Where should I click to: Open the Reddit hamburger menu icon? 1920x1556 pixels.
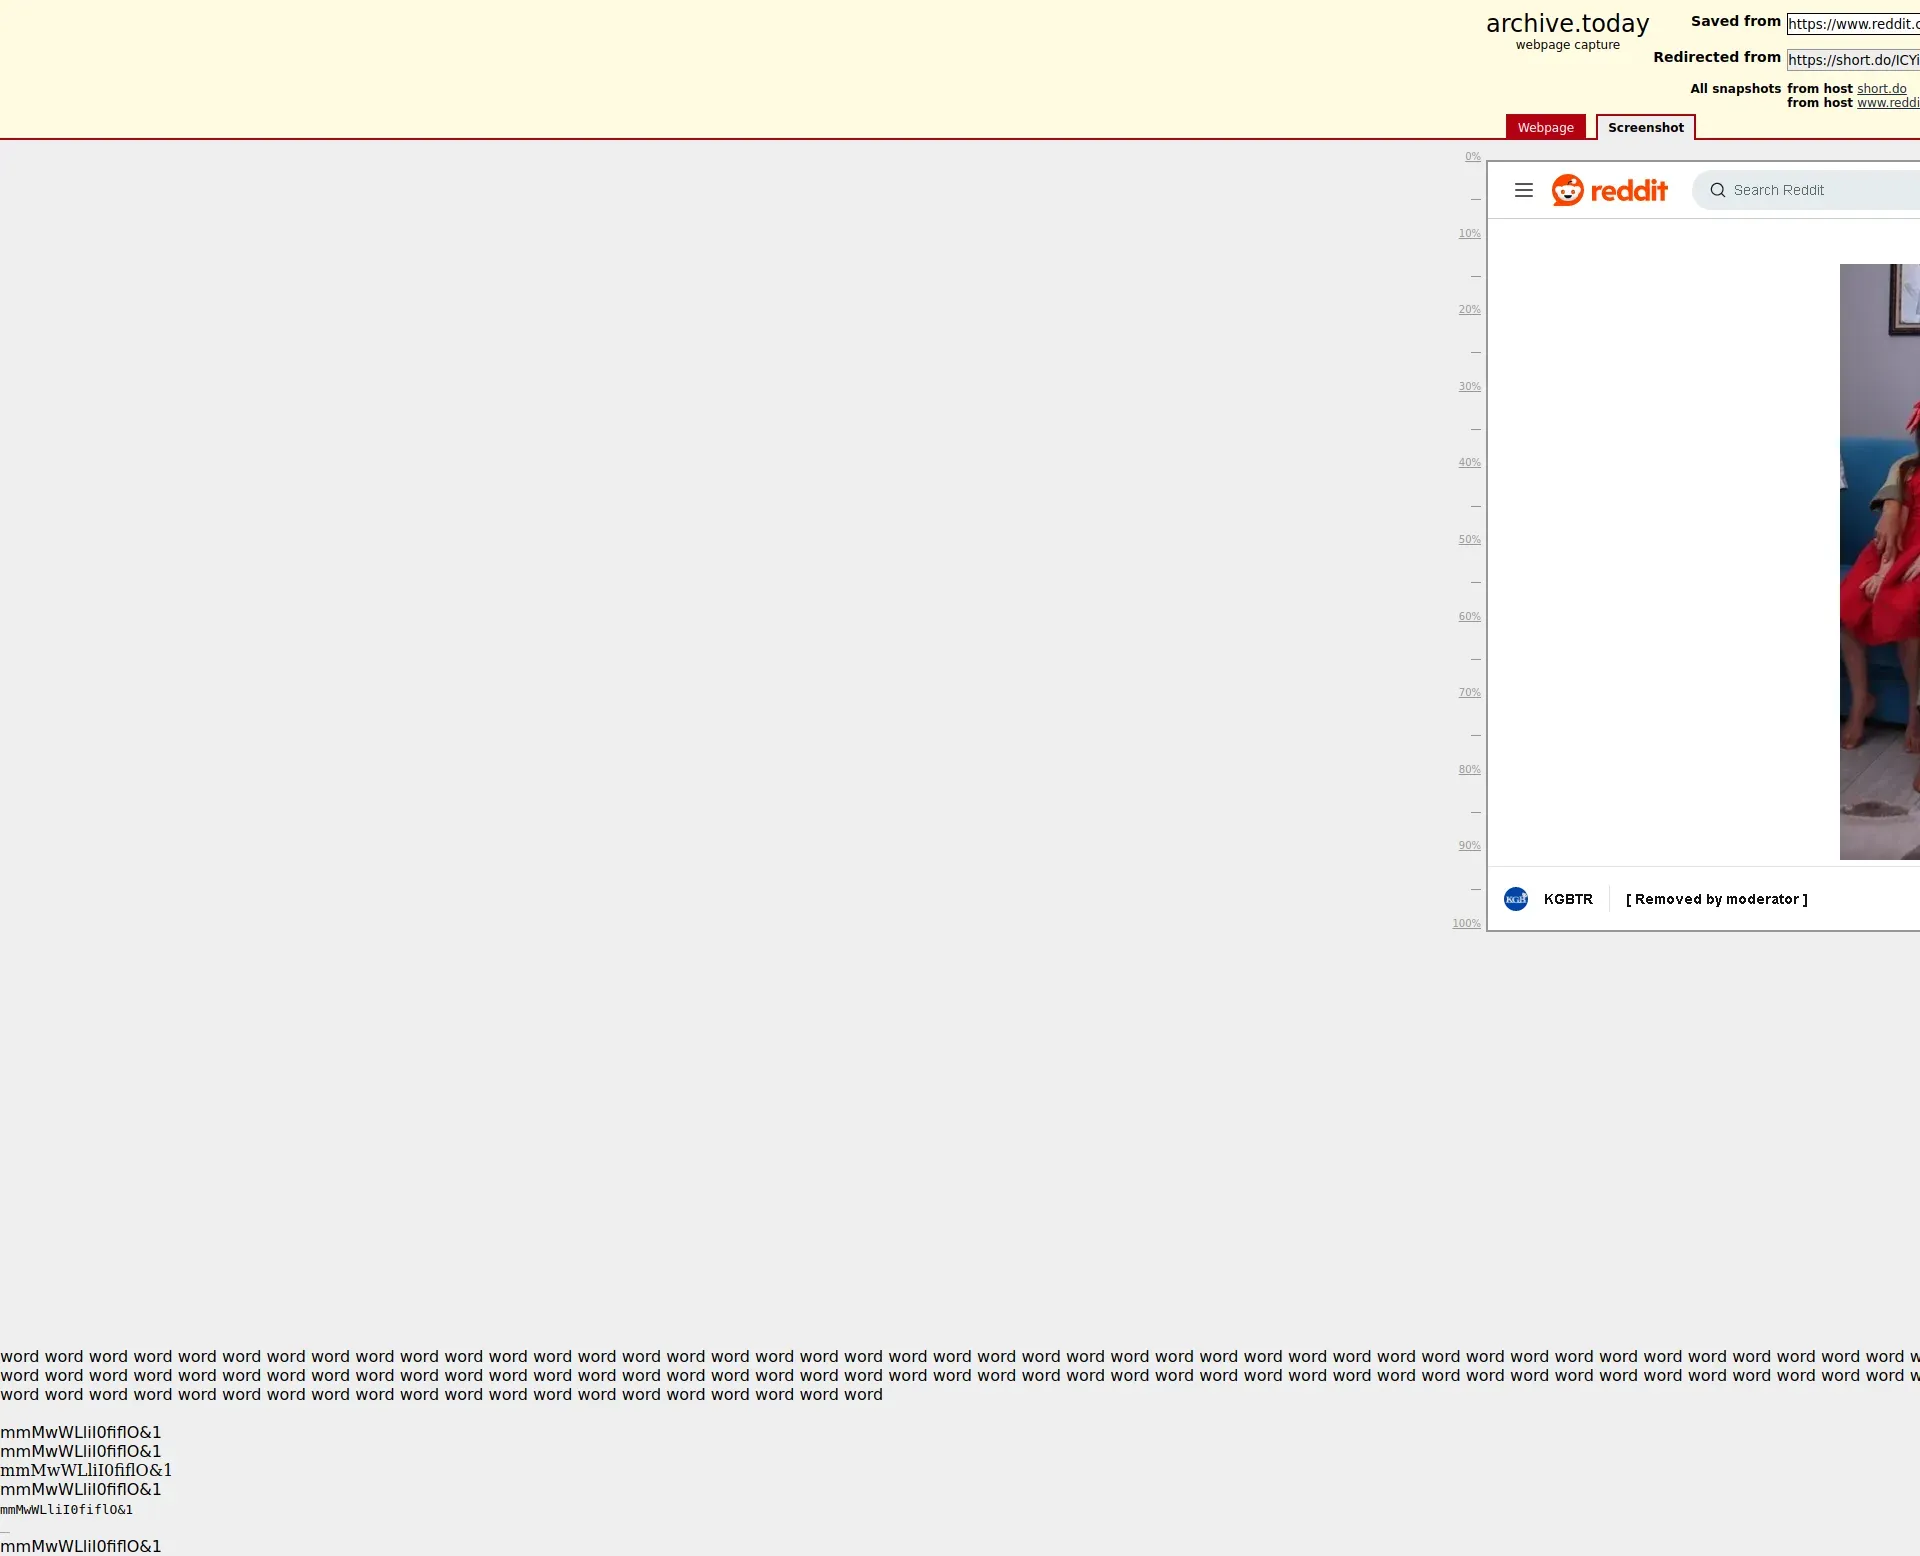pyautogui.click(x=1523, y=190)
